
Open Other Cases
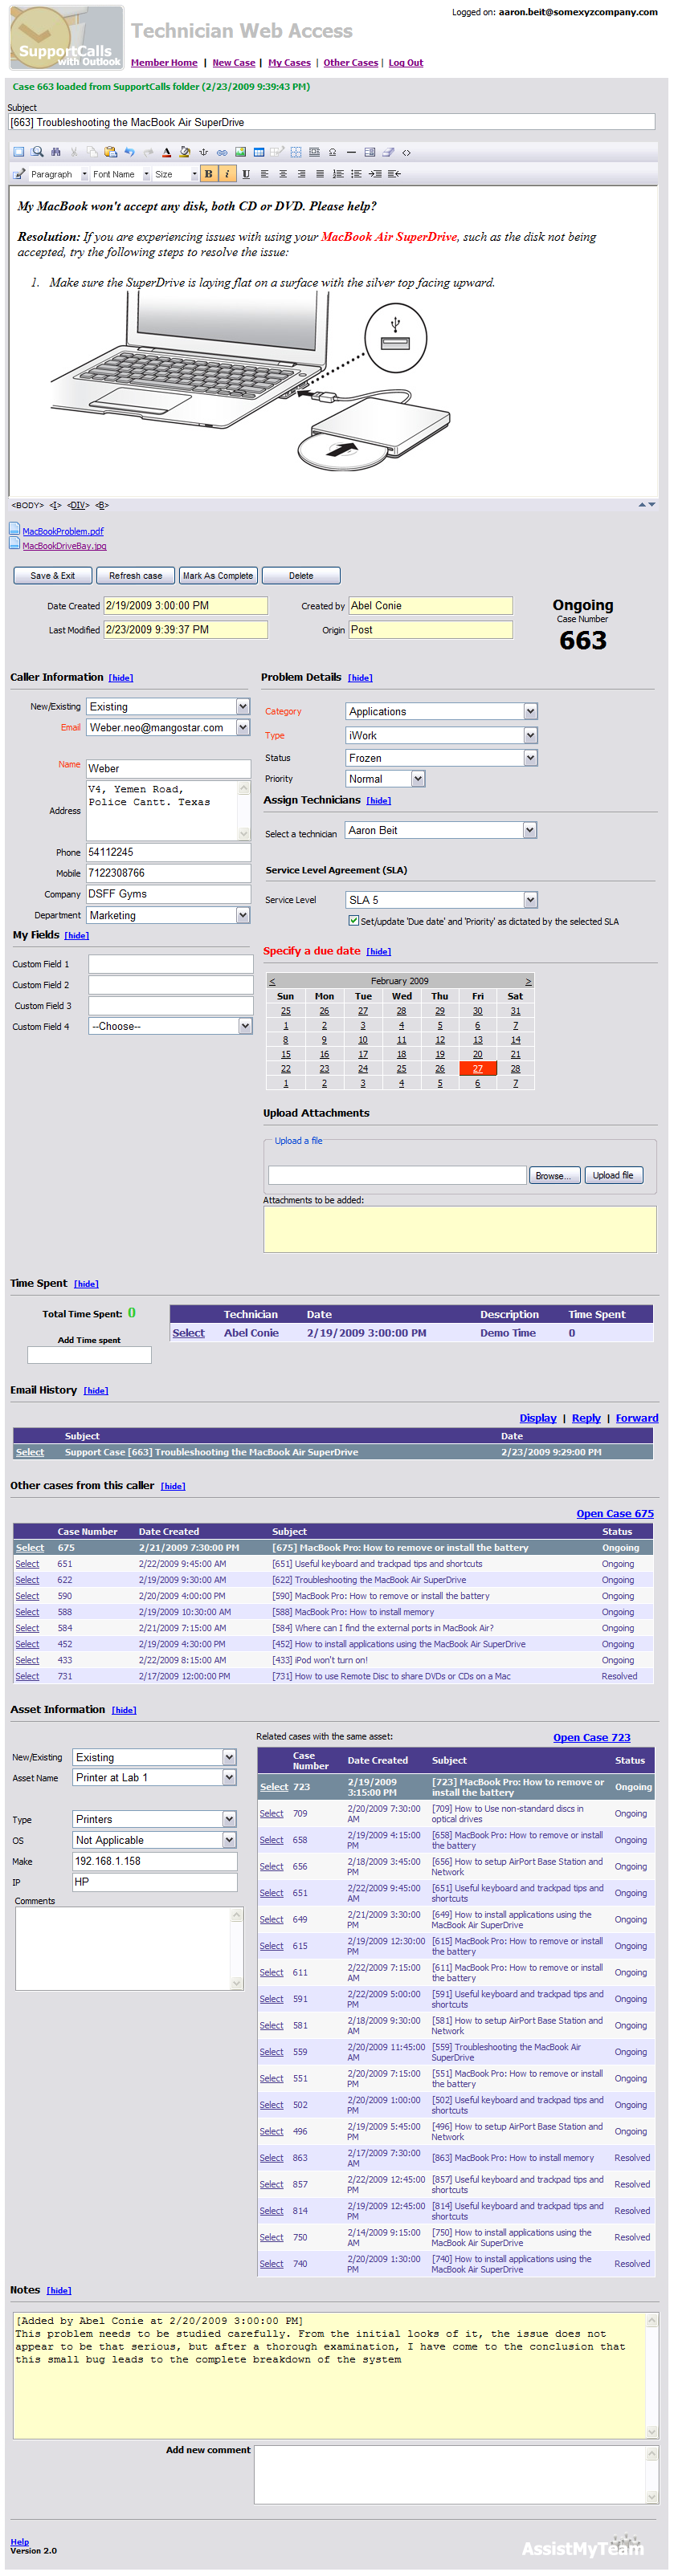pyautogui.click(x=351, y=62)
